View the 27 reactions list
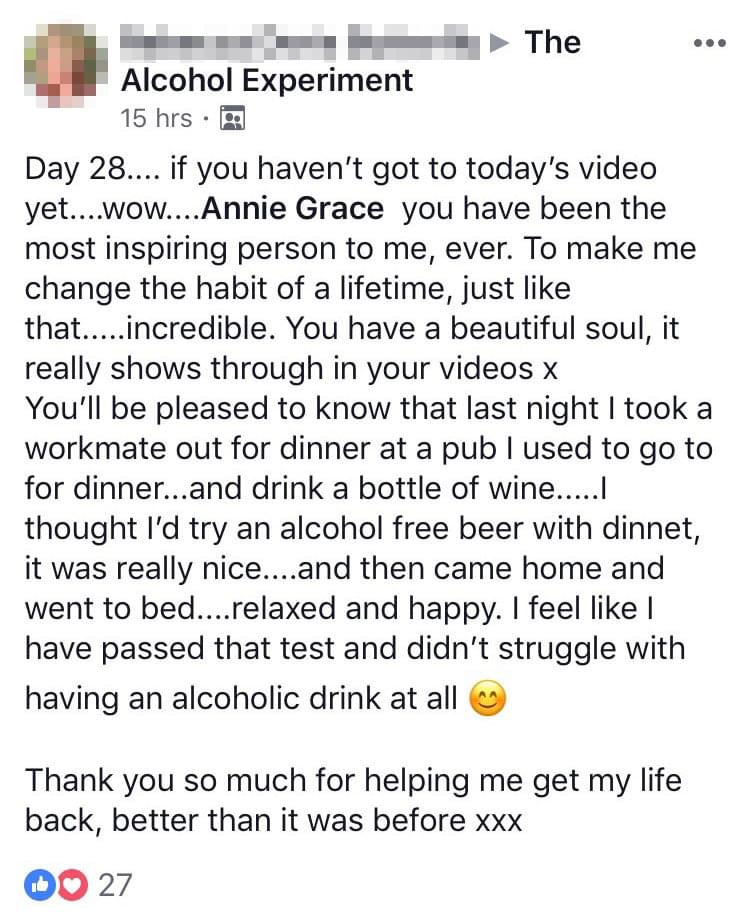Image resolution: width=750 pixels, height=918 pixels. coord(114,885)
